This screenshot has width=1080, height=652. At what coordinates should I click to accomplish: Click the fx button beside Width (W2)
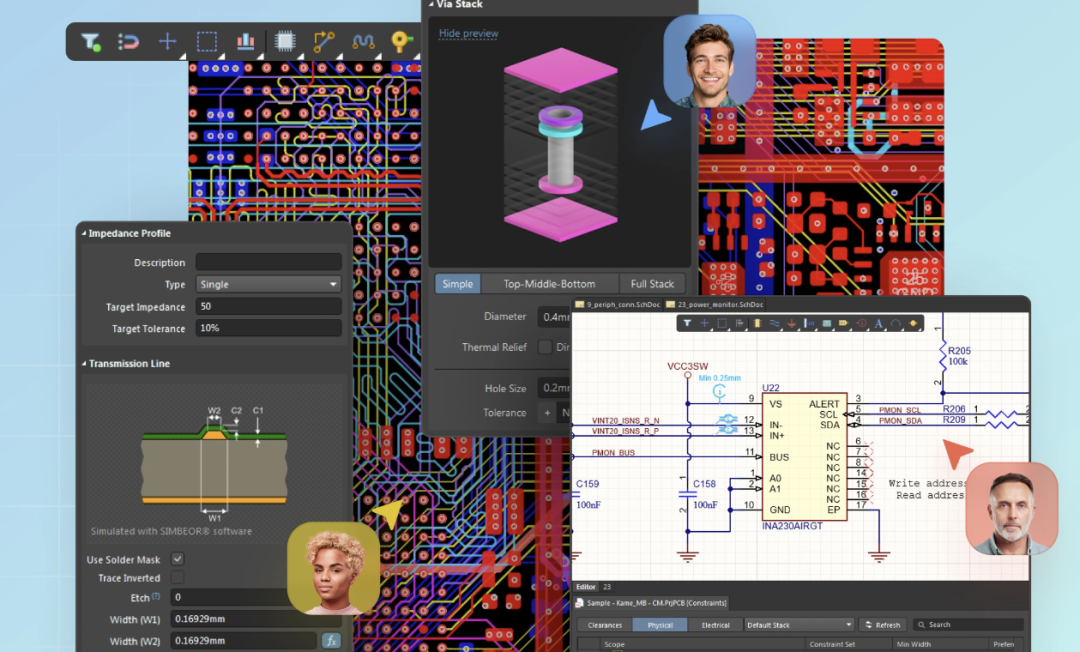pos(331,641)
